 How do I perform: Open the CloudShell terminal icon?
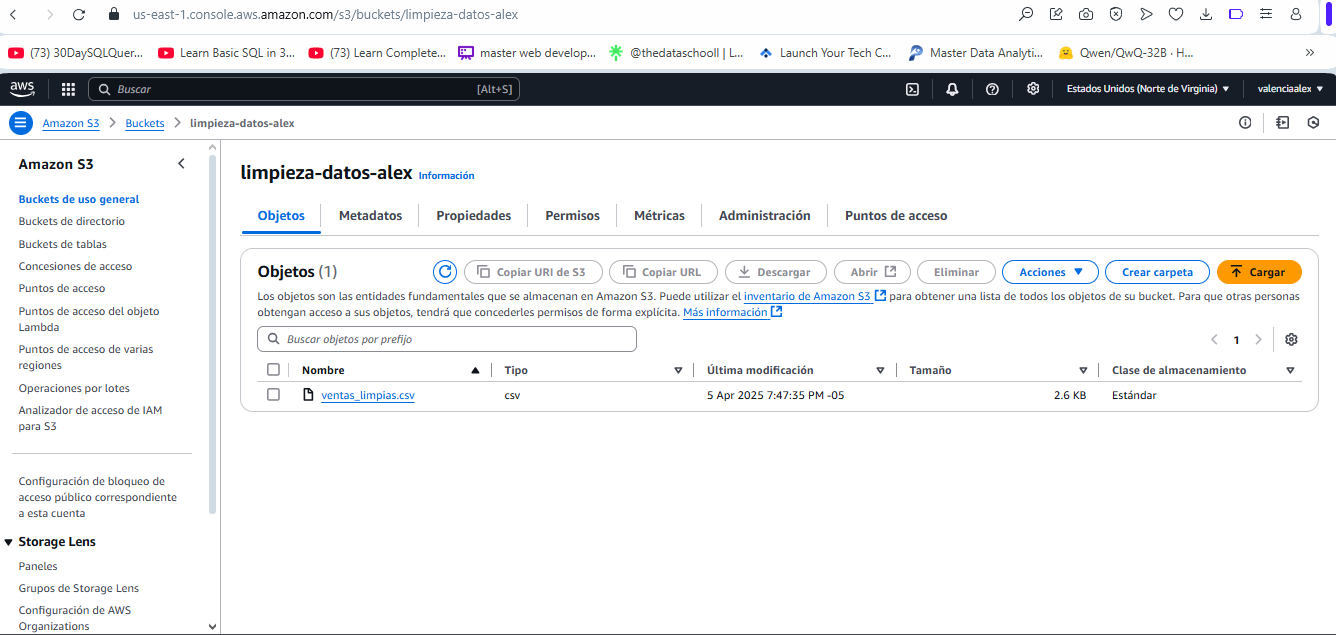(912, 89)
